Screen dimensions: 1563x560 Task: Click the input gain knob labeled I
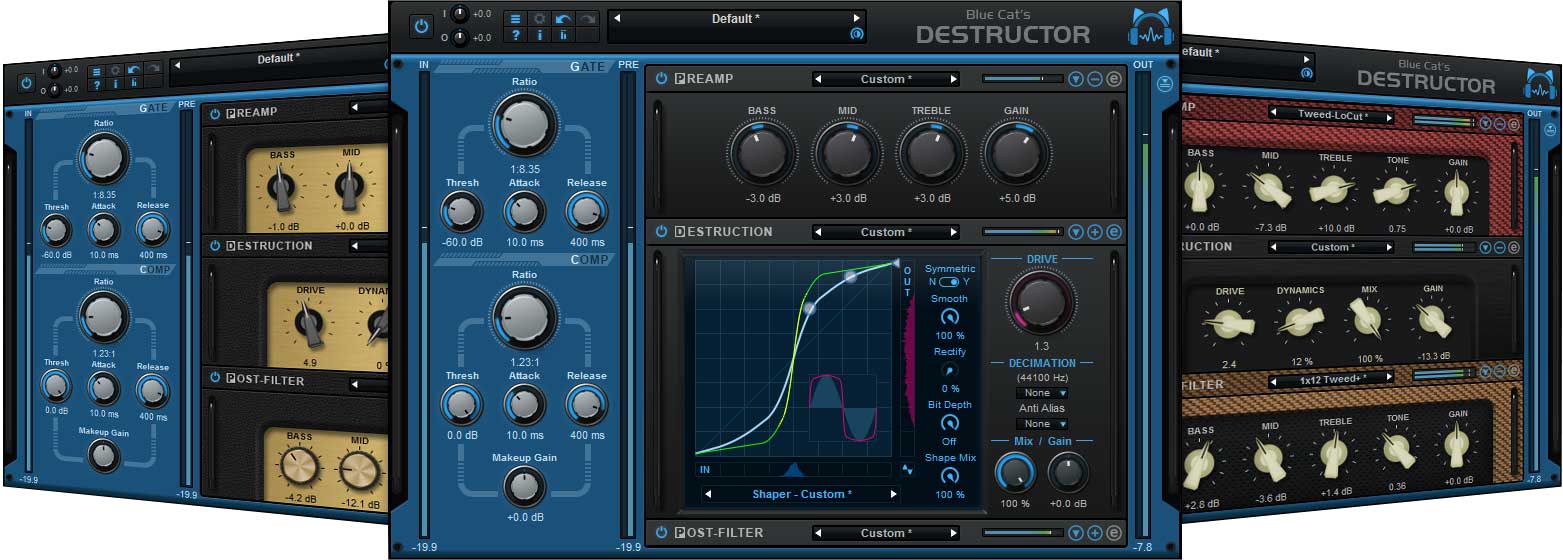click(459, 14)
